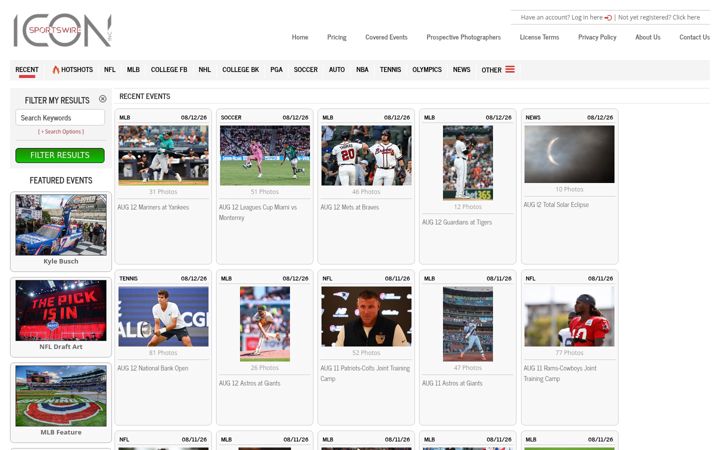Click 'AUG 12 Total Solar Eclipse' title
The height and width of the screenshot is (450, 720).
click(x=556, y=205)
